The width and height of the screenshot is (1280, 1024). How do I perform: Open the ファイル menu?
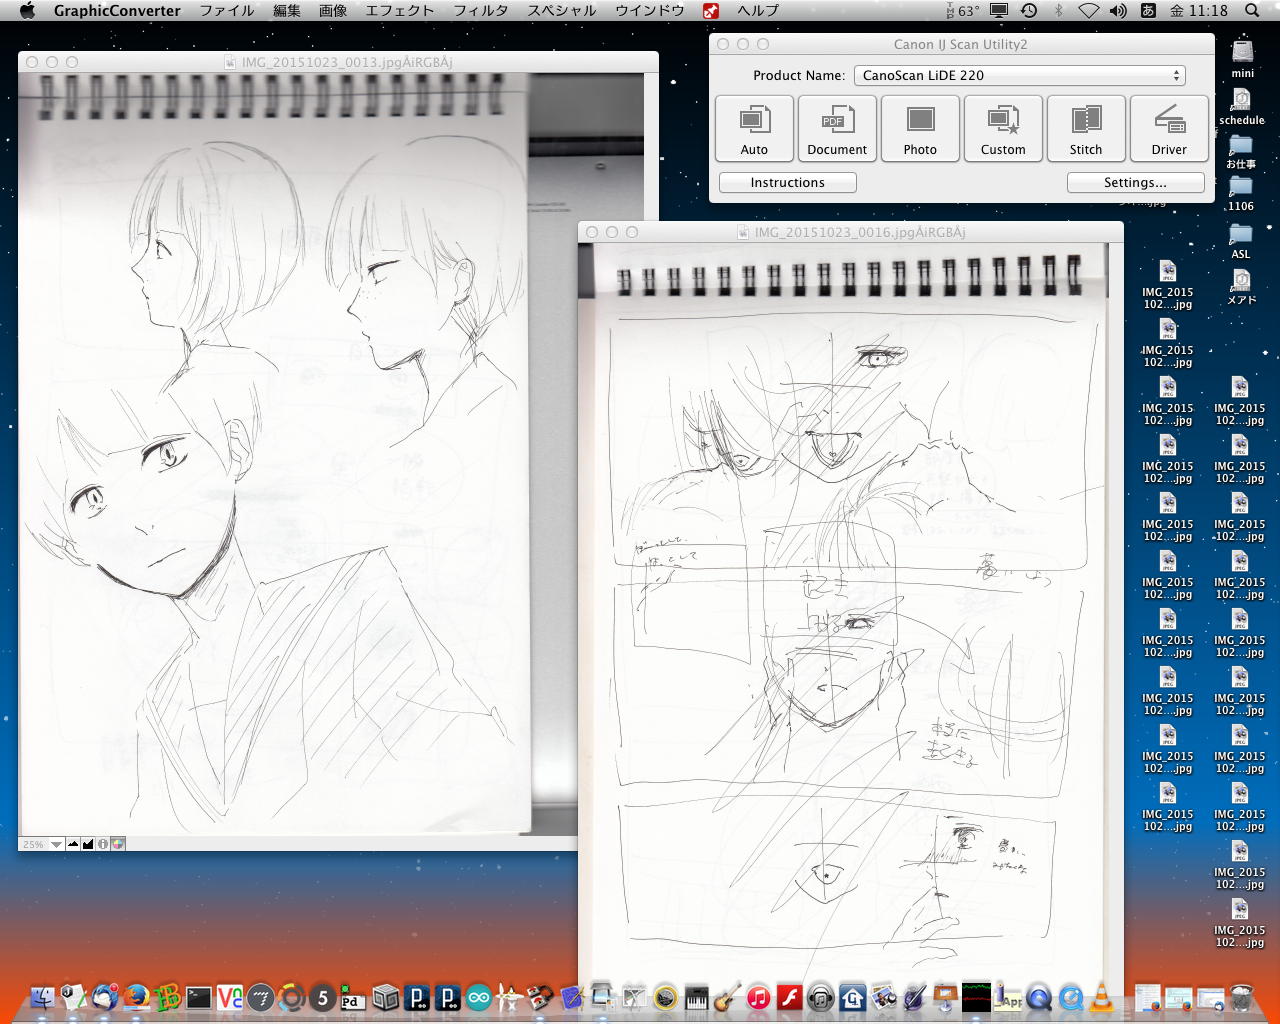[227, 11]
